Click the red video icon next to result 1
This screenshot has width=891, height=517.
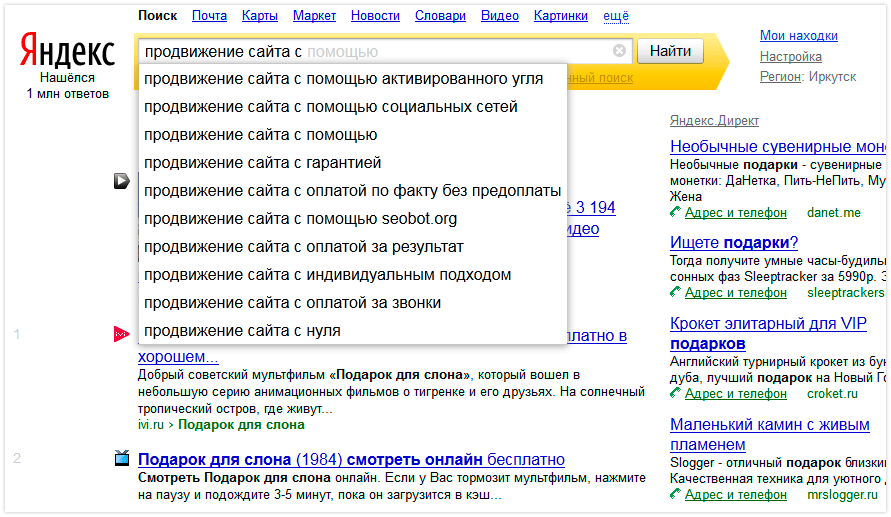(x=122, y=334)
